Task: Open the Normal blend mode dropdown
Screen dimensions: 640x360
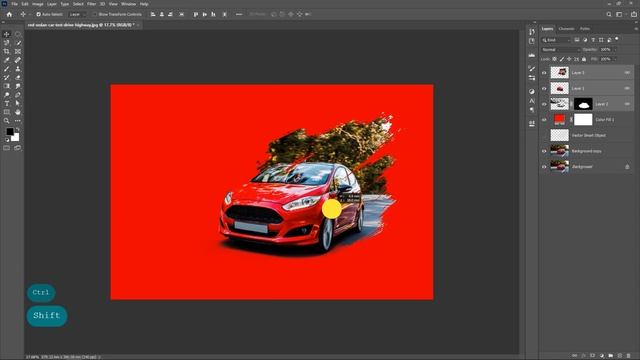Action: coord(561,49)
